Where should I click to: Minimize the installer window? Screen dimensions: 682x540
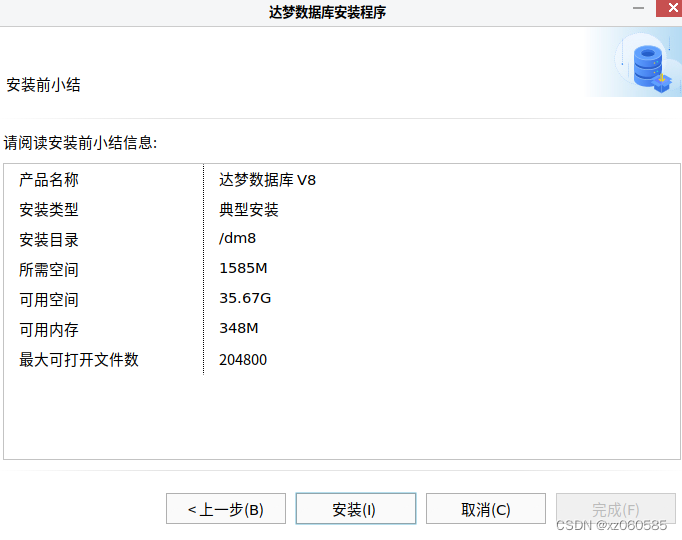pyautogui.click(x=638, y=8)
